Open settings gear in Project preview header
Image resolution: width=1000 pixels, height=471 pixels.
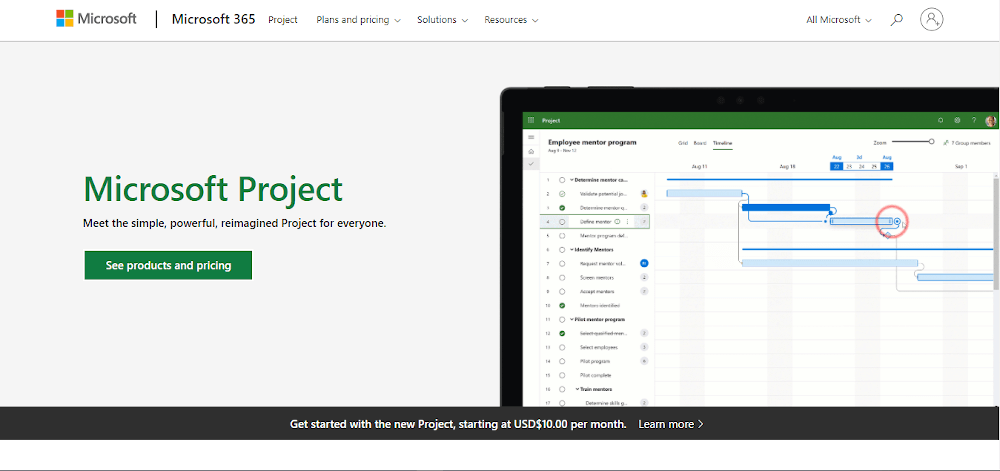point(957,120)
